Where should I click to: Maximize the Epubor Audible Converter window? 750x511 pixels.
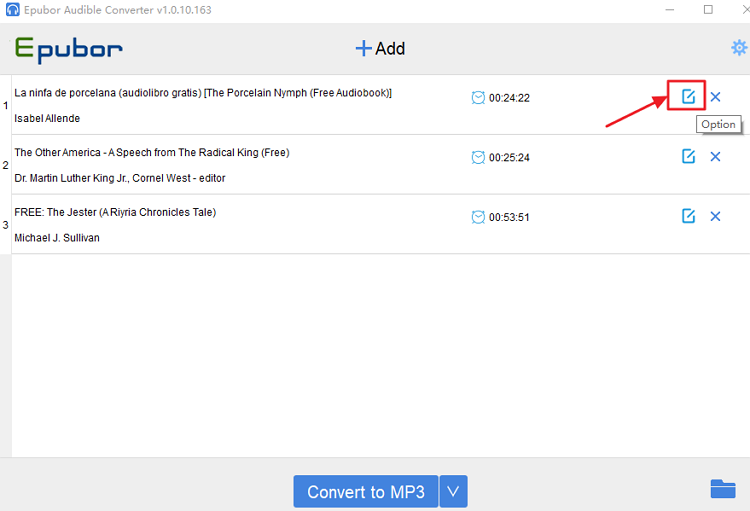click(708, 10)
